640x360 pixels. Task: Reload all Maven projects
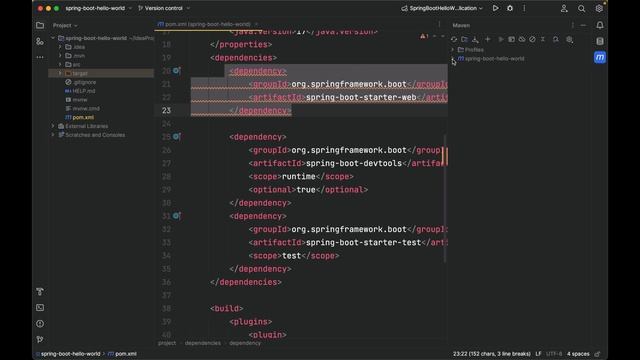[454, 39]
